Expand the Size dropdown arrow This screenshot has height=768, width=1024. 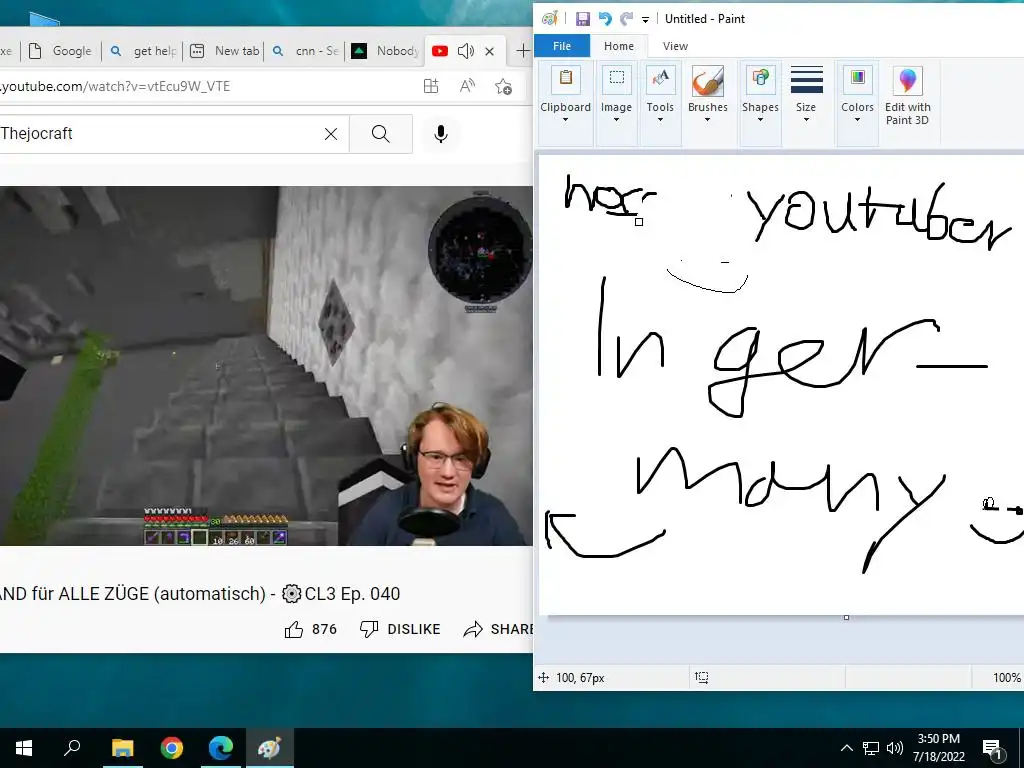tap(806, 120)
